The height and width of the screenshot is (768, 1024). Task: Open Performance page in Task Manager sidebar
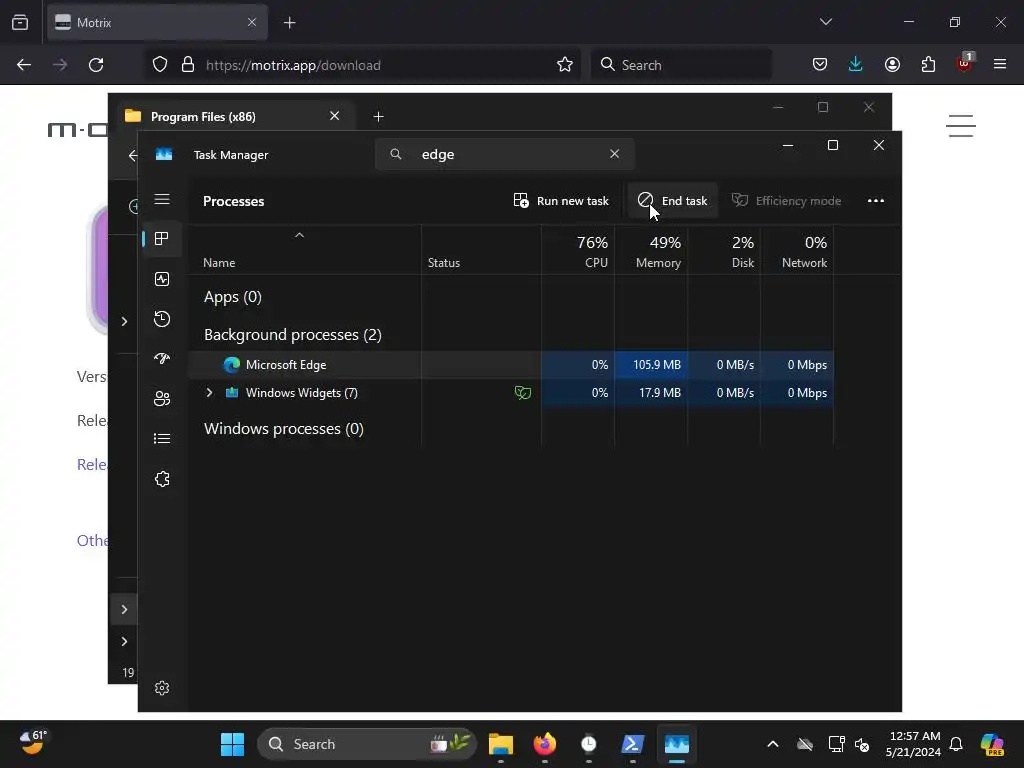162,279
